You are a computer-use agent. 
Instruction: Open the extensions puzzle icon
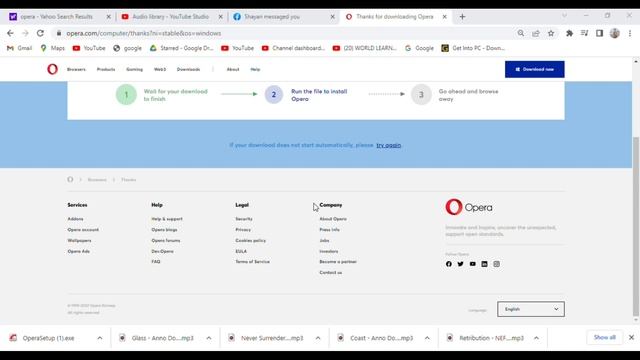point(569,33)
